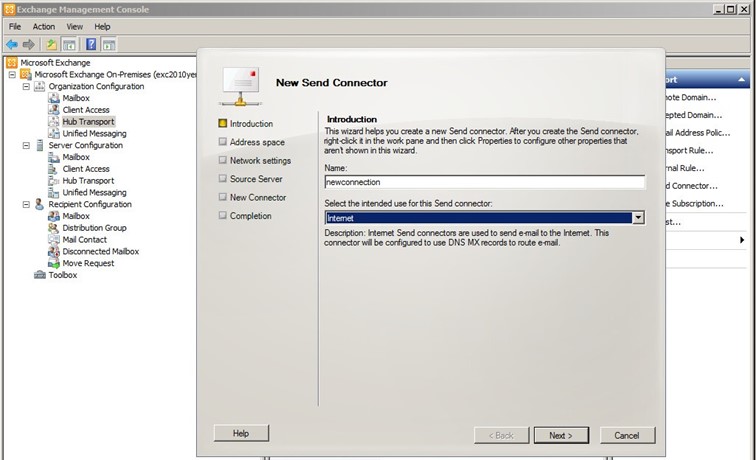Open the intended use dropdown arrow
The image size is (756, 460).
638,218
